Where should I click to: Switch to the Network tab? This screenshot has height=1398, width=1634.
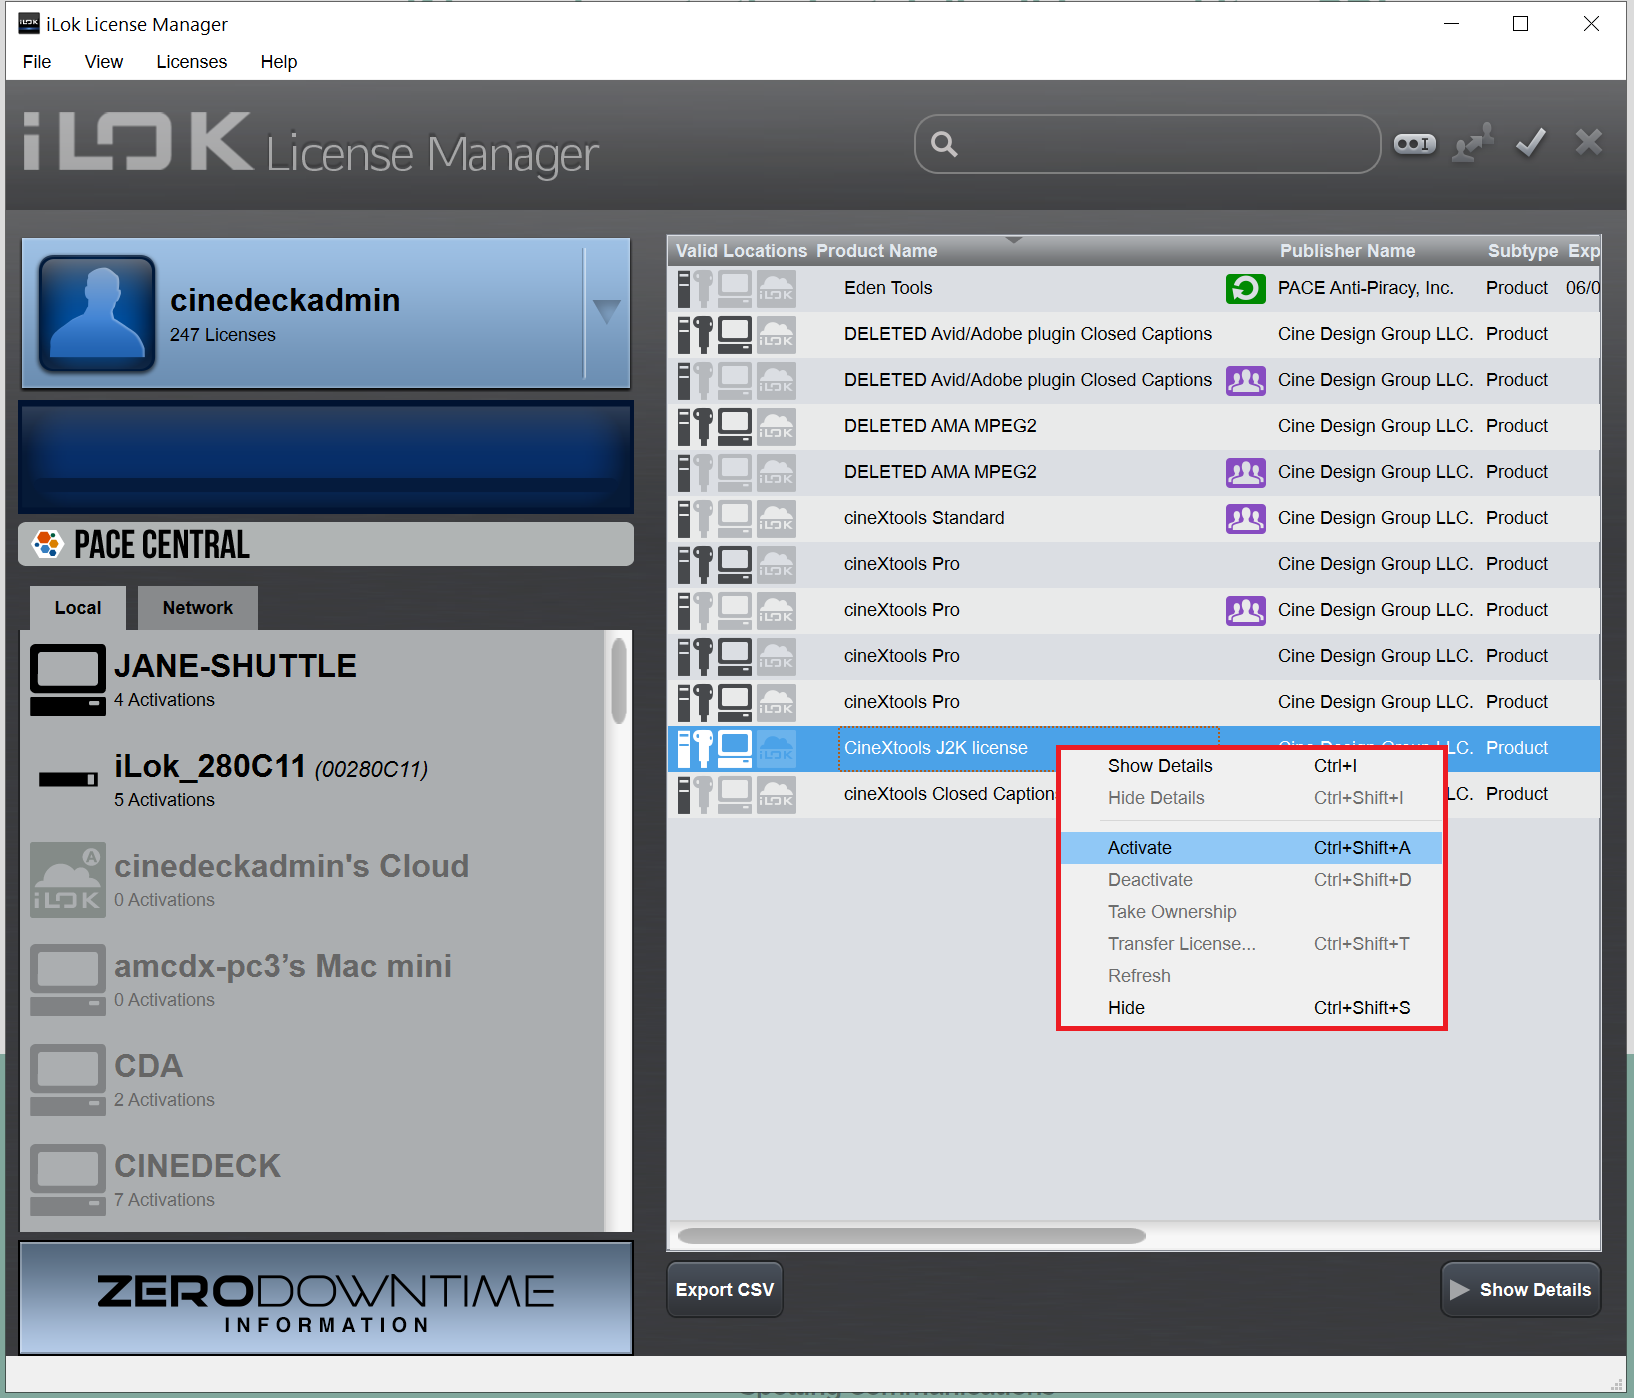pyautogui.click(x=198, y=608)
